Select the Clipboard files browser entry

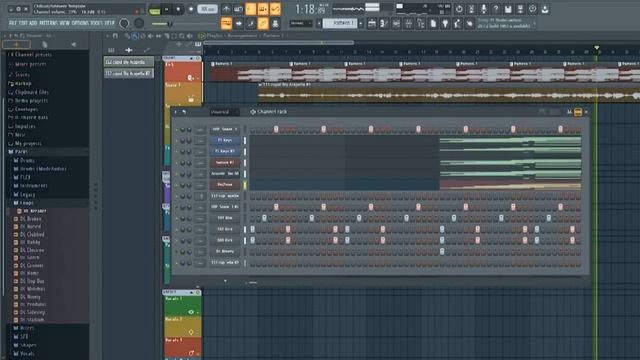[x=31, y=92]
